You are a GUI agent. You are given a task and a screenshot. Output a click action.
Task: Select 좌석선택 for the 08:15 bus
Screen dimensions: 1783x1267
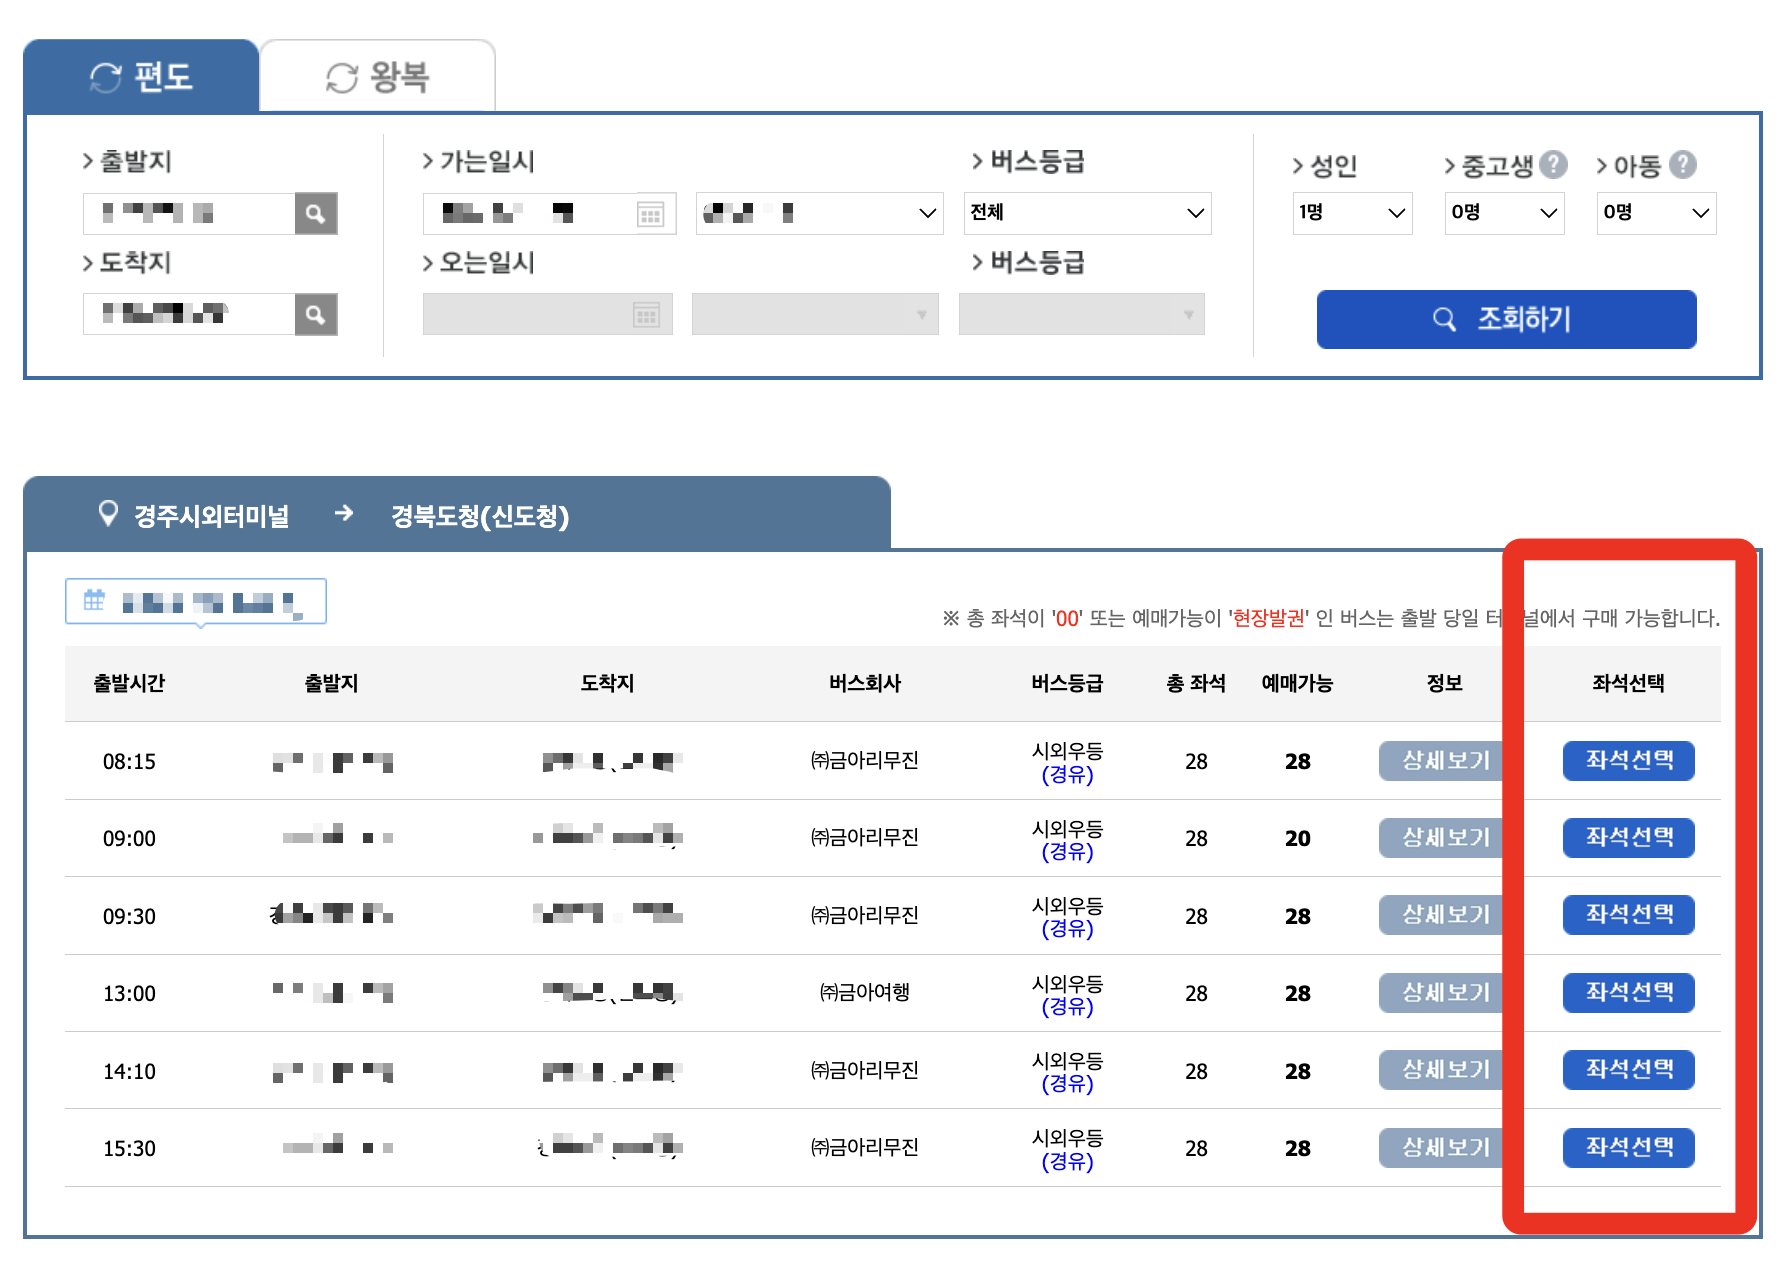(1627, 761)
